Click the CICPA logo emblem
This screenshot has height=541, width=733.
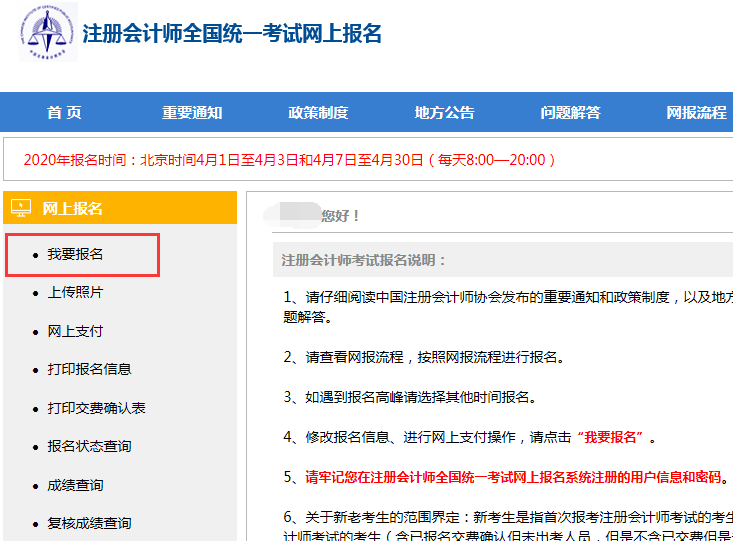47,37
